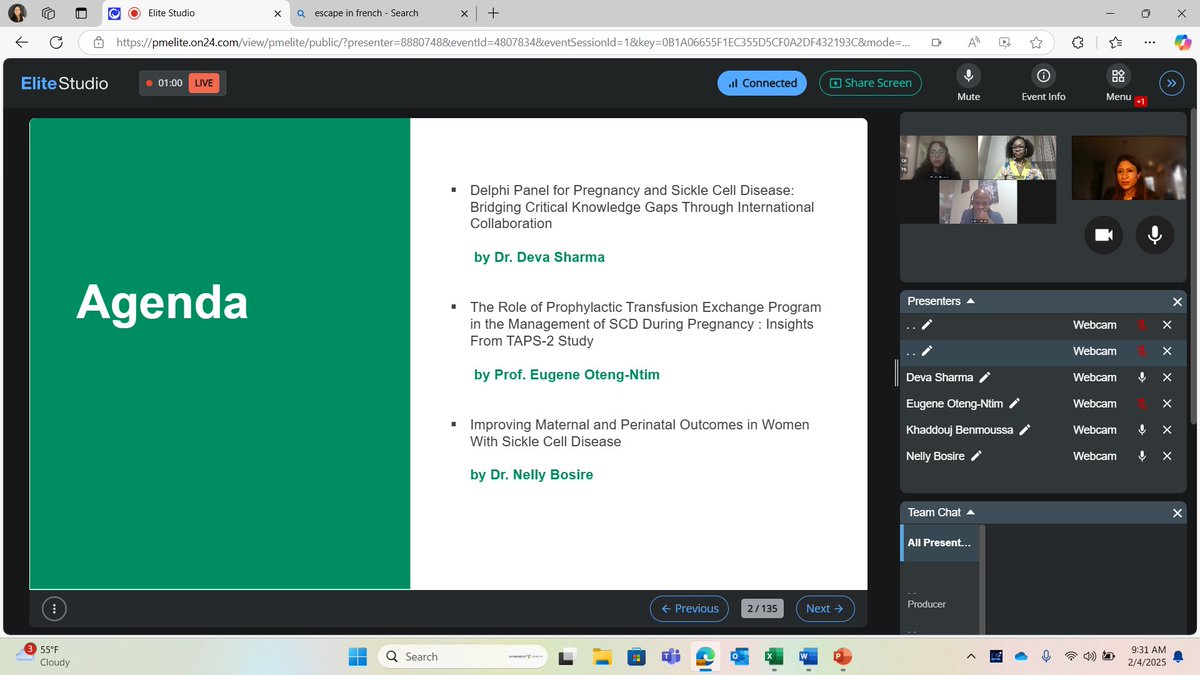Go back in the browser
The width and height of the screenshot is (1200, 675).
21,42
